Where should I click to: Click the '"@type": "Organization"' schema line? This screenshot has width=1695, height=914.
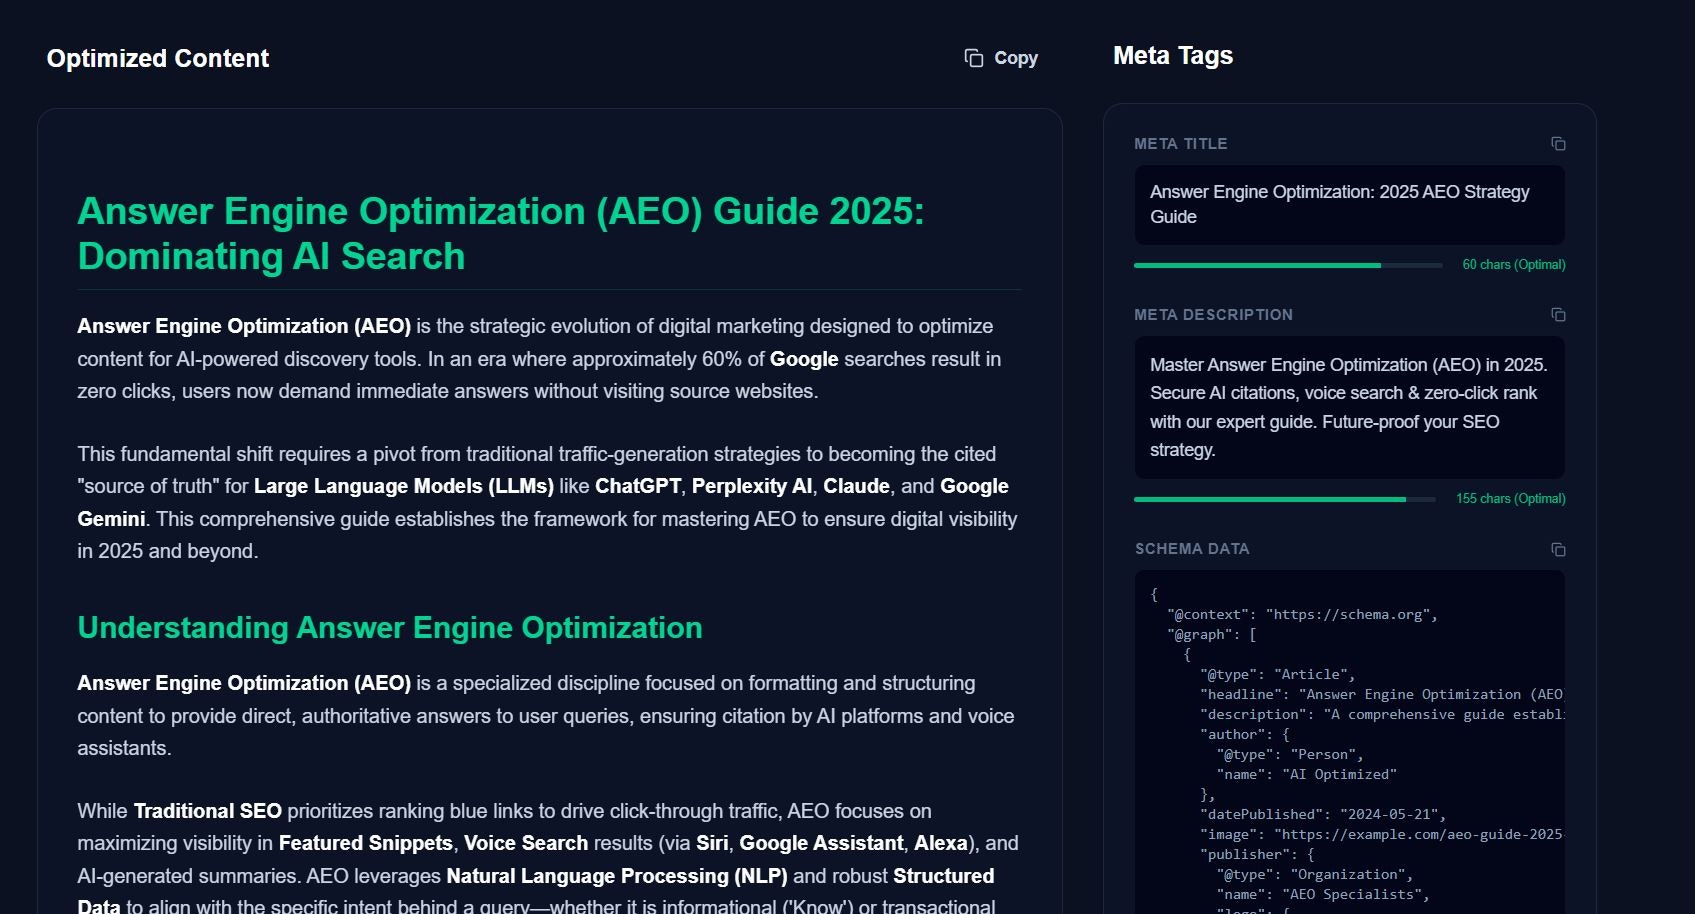[x=1315, y=875]
